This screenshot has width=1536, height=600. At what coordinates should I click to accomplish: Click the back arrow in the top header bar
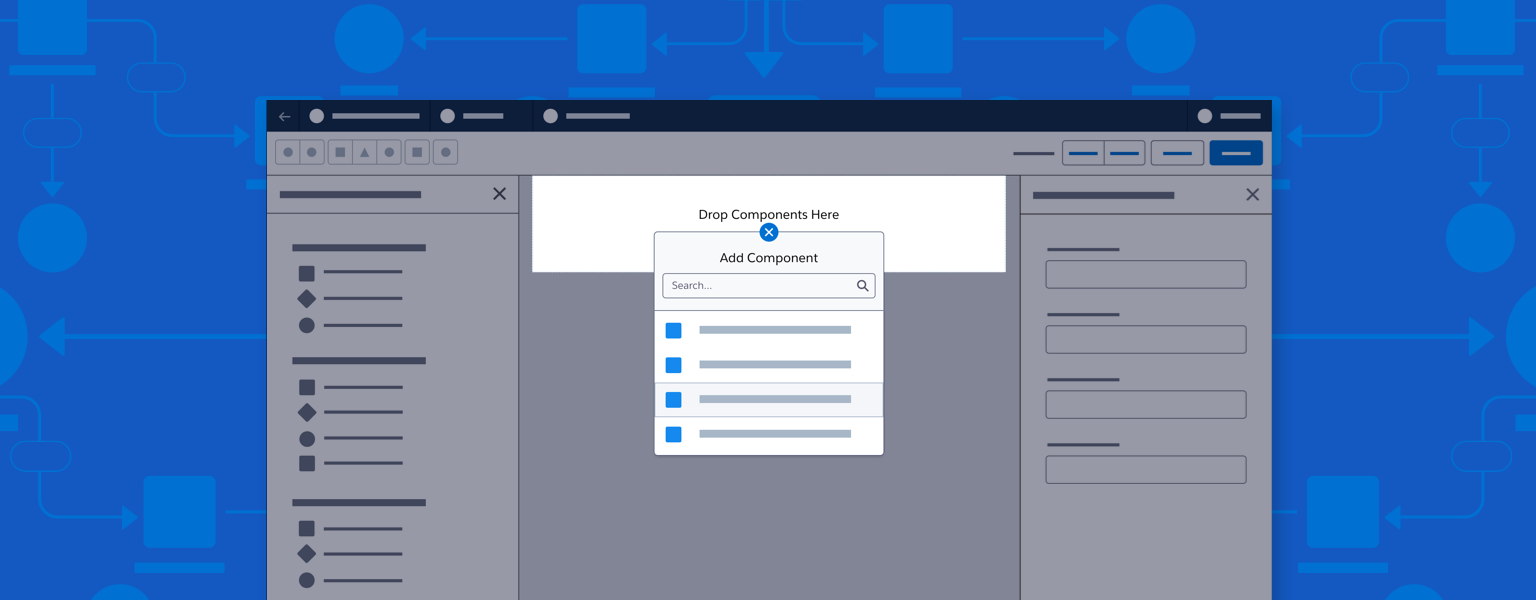[x=284, y=116]
